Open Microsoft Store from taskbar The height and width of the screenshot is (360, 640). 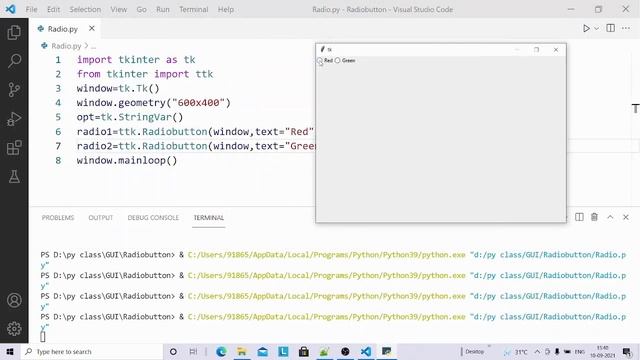point(303,351)
